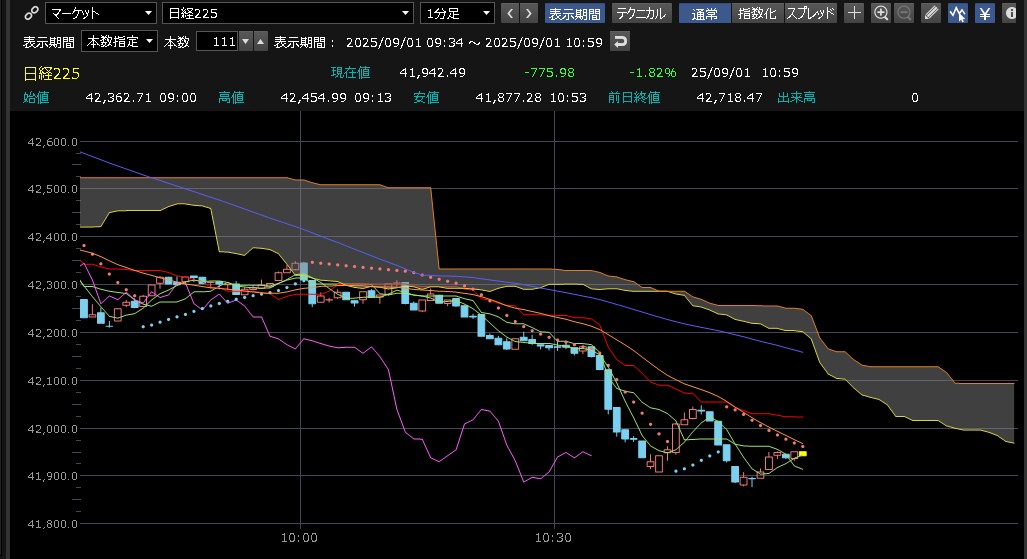Click the crosshair plus icon
The width and height of the screenshot is (1027, 559).
854,13
